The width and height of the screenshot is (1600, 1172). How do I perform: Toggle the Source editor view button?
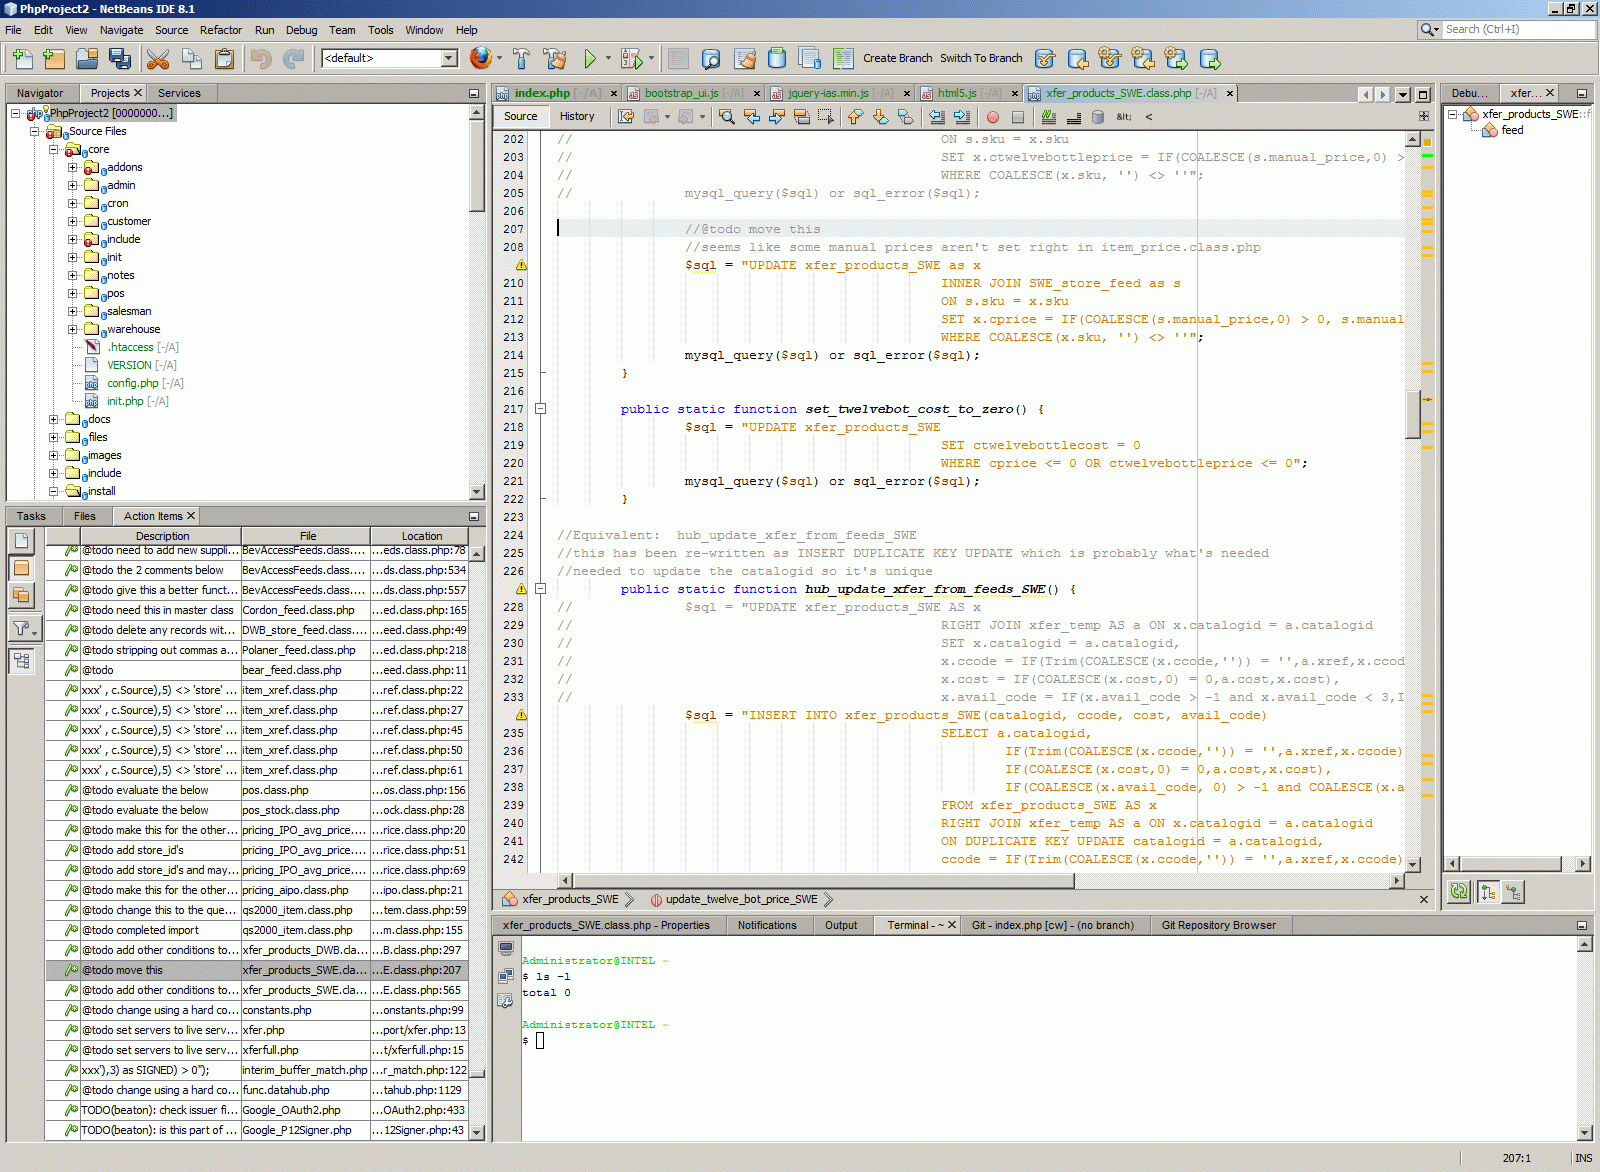click(520, 116)
